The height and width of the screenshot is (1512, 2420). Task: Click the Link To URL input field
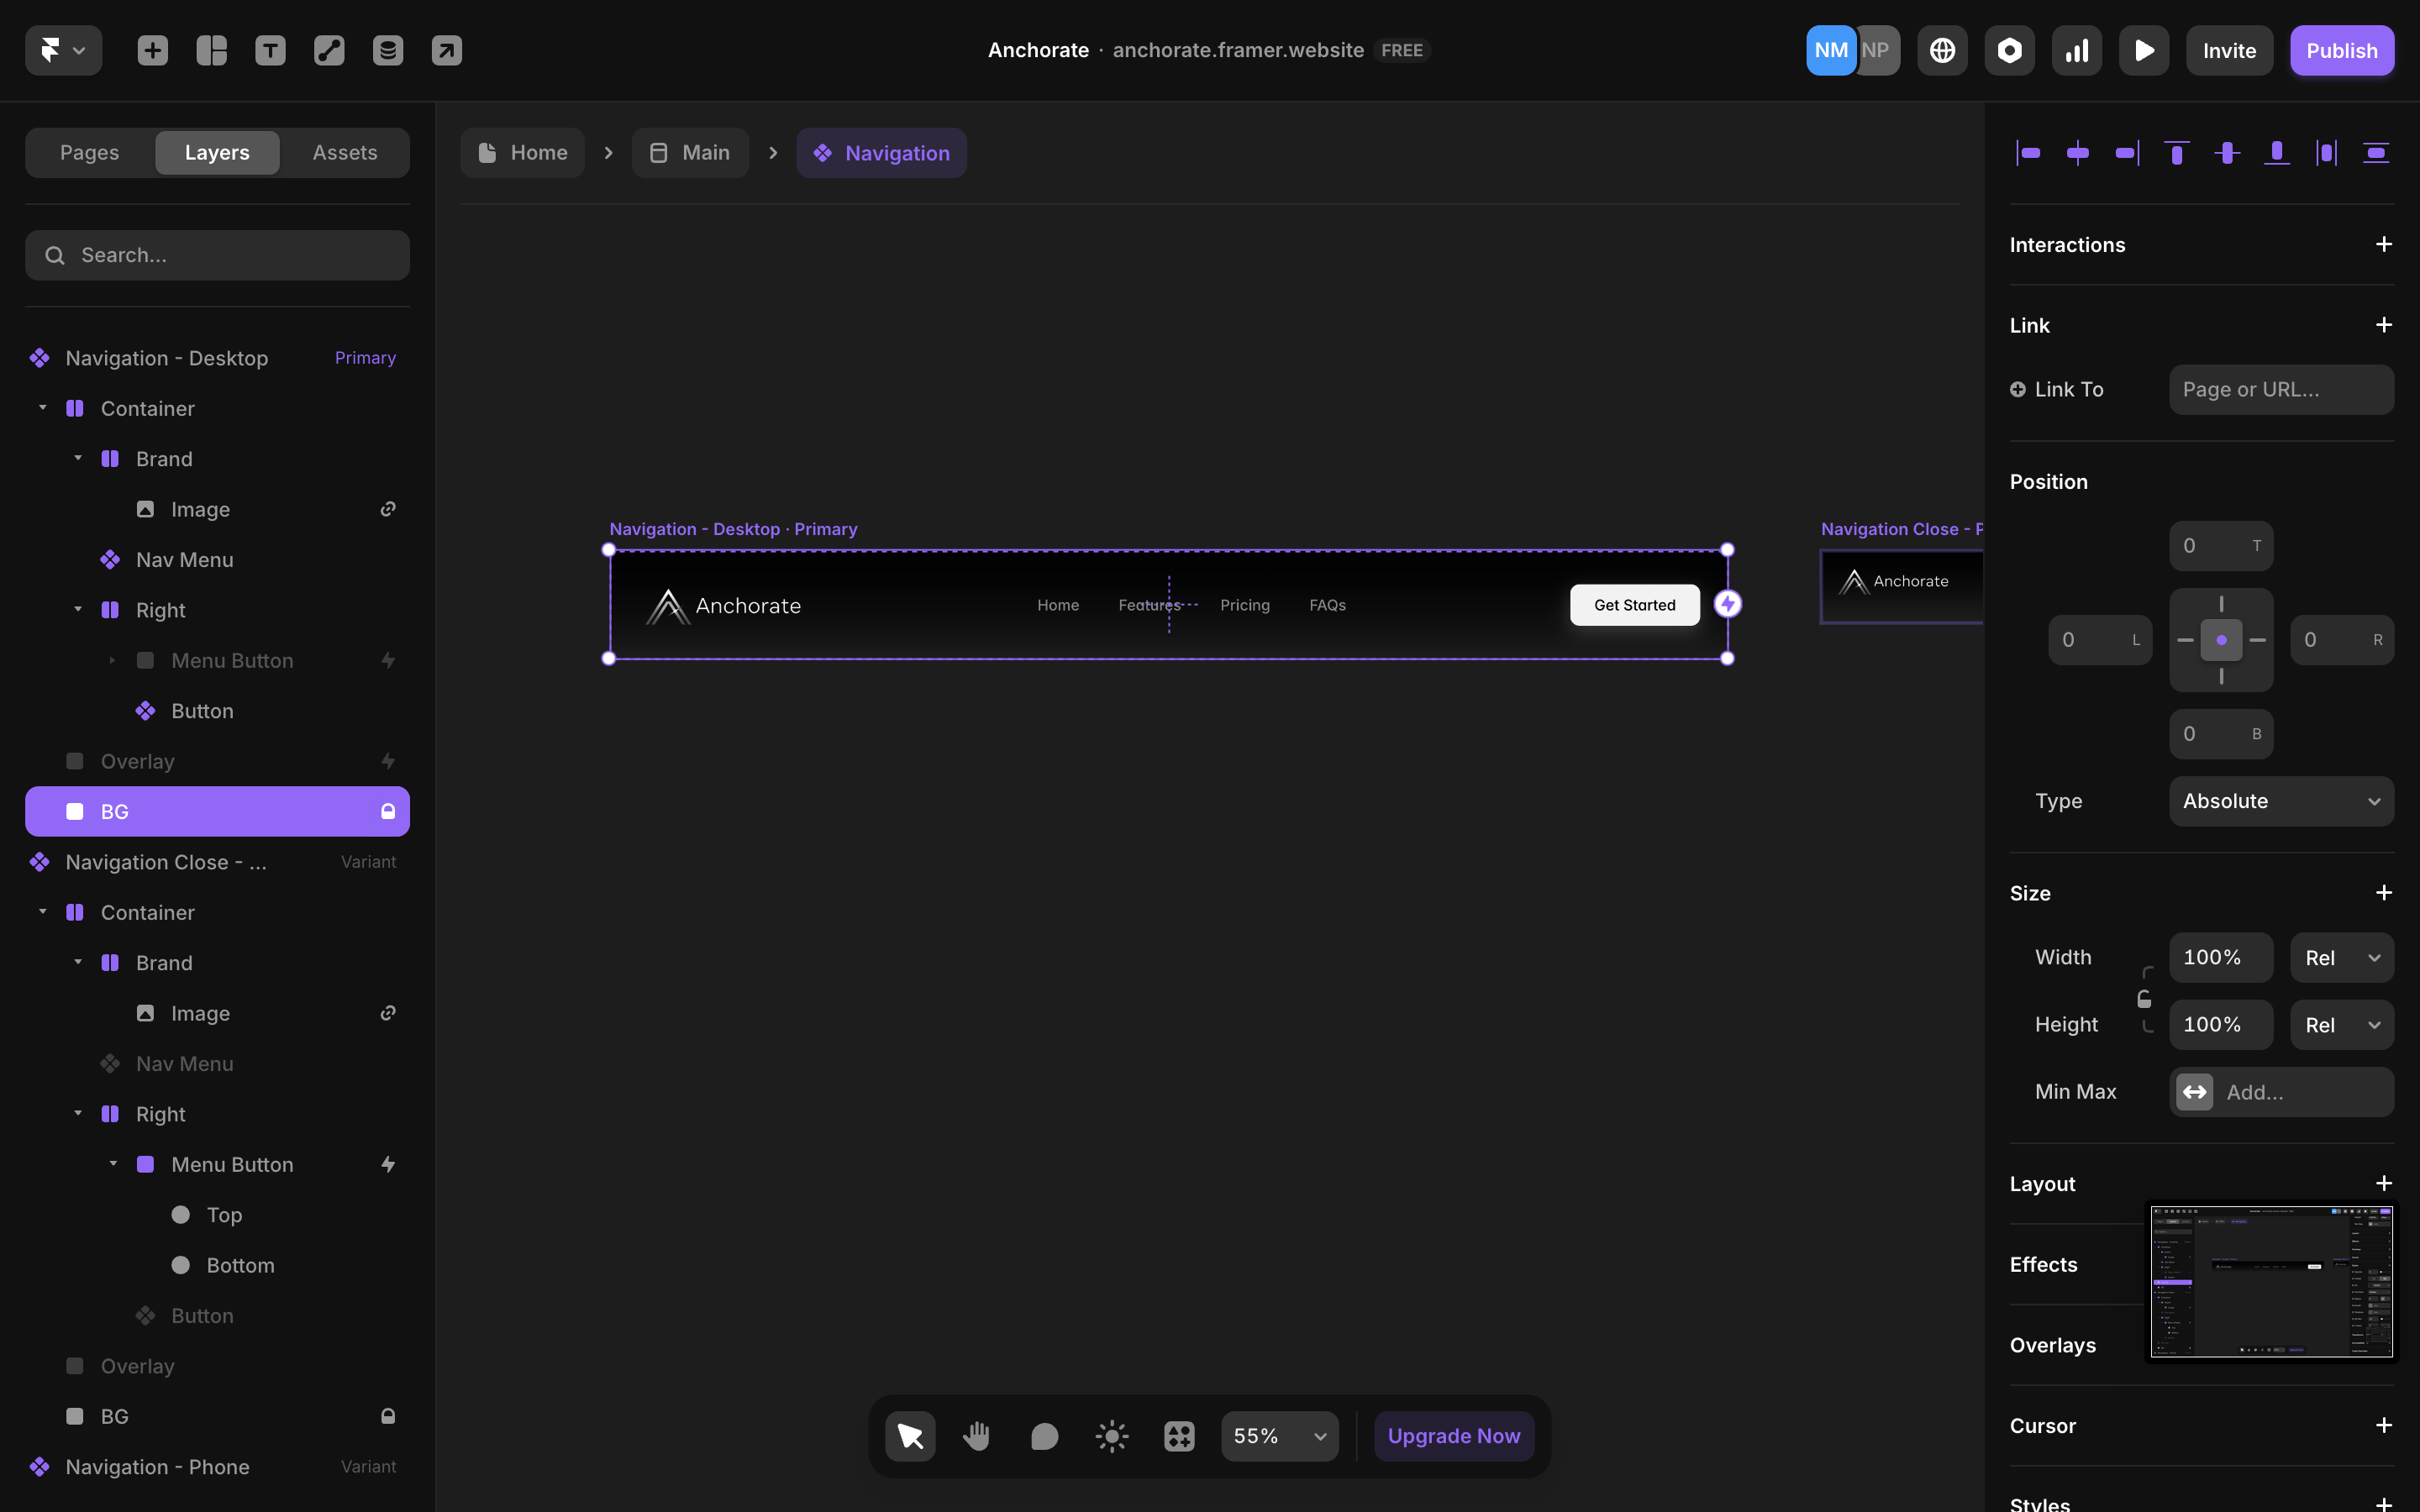click(2280, 389)
